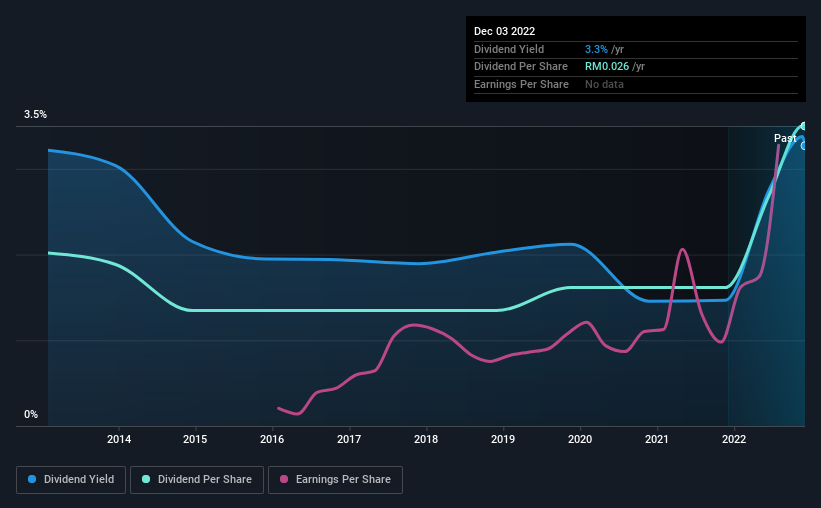This screenshot has height=508, width=821.
Task: Click the 3.5% y-axis label
Action: 35,114
